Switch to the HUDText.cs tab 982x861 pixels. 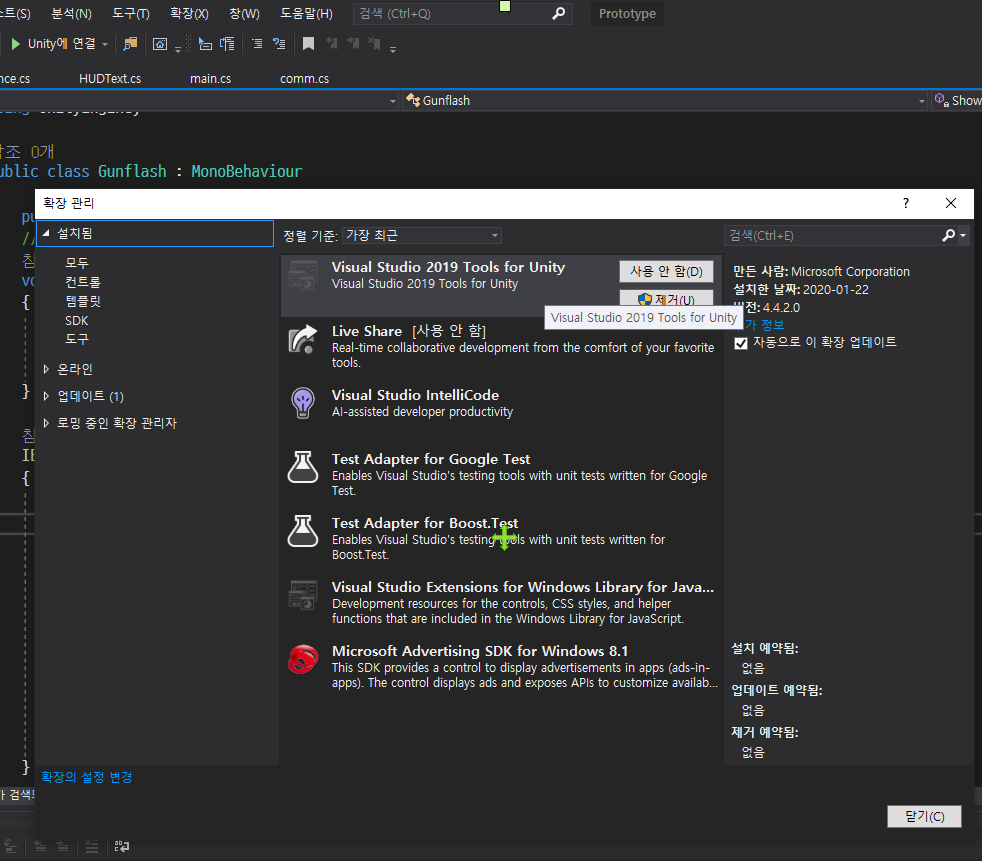(x=110, y=78)
